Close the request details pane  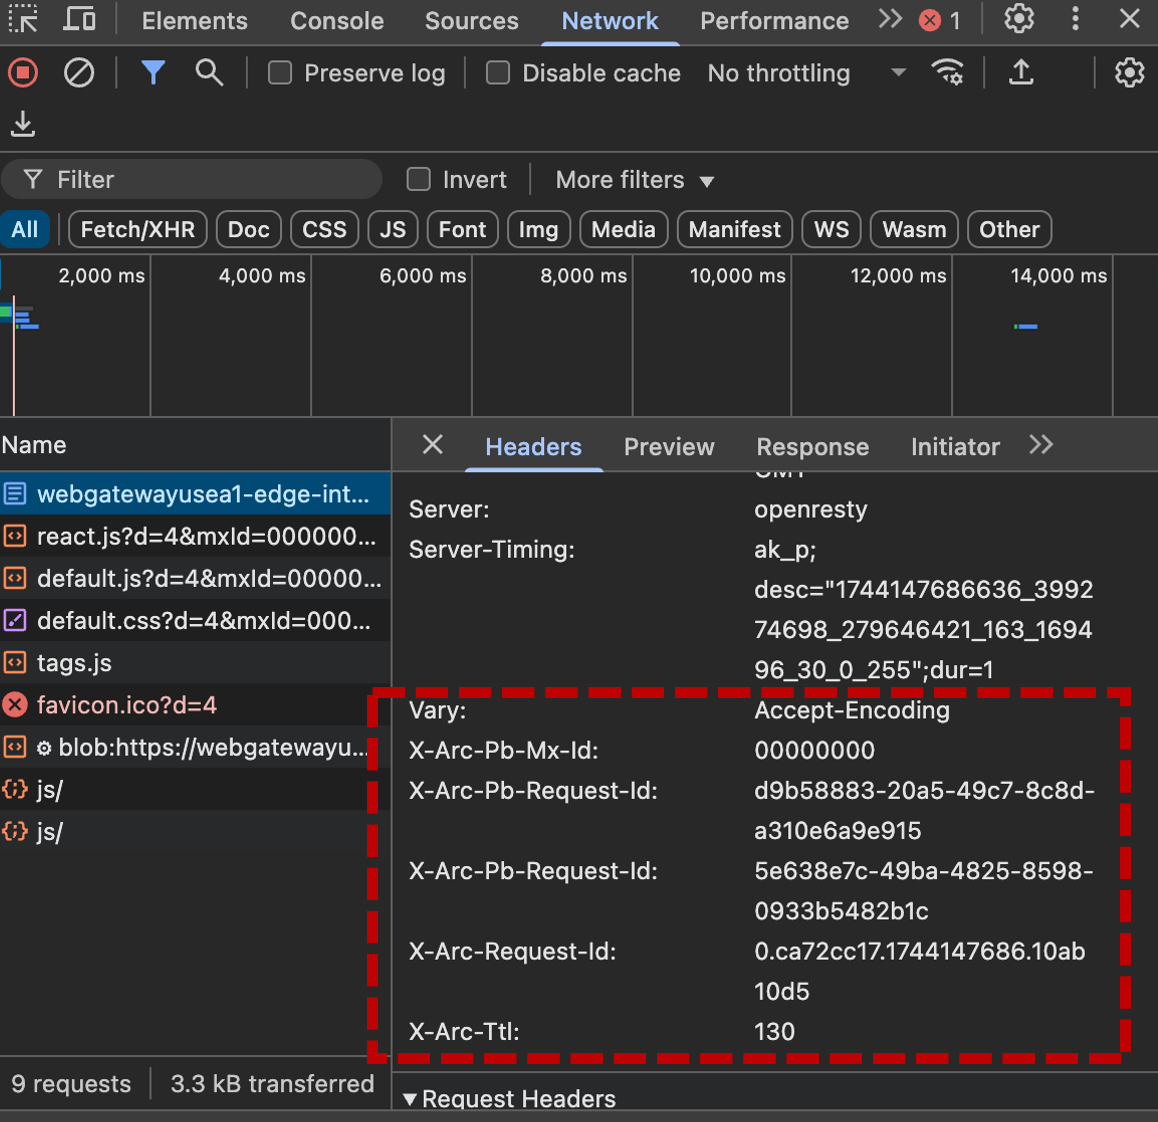point(432,445)
